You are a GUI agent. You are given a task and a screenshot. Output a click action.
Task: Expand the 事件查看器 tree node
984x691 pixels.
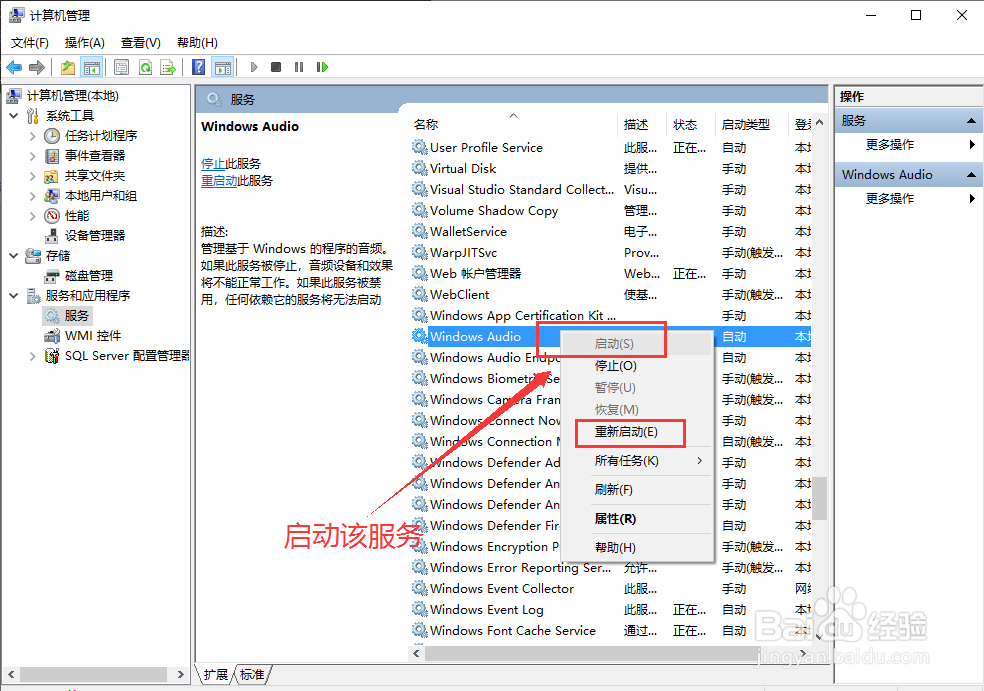pyautogui.click(x=33, y=156)
